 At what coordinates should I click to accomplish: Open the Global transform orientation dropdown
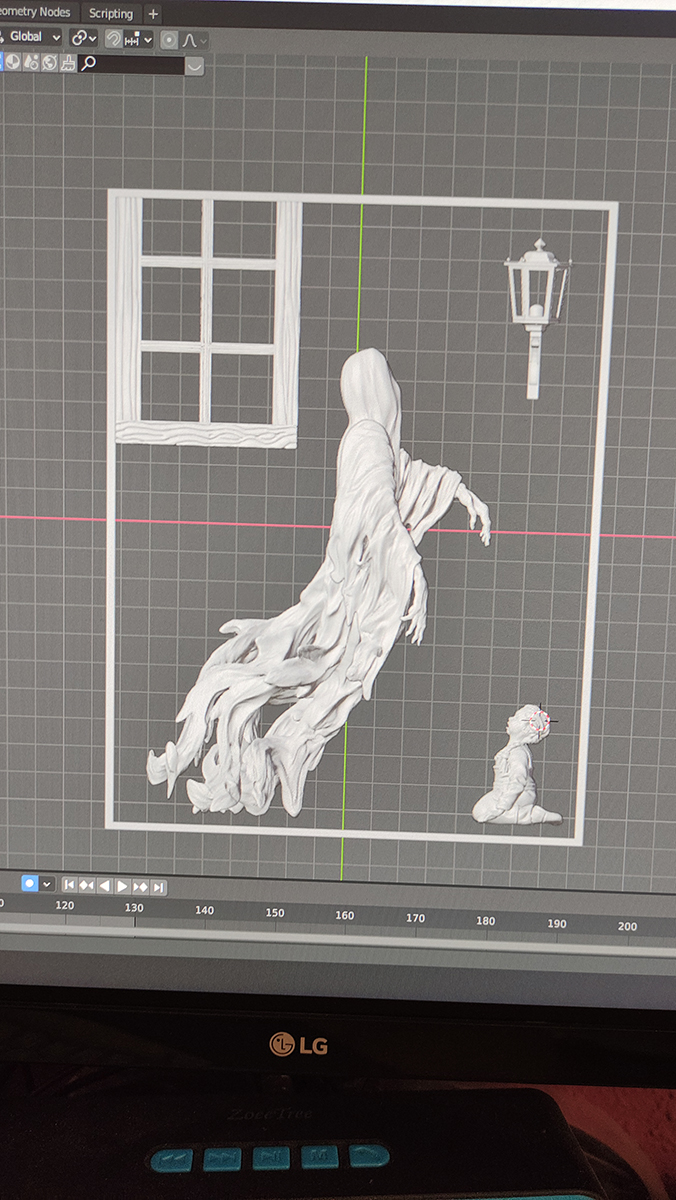click(x=32, y=37)
